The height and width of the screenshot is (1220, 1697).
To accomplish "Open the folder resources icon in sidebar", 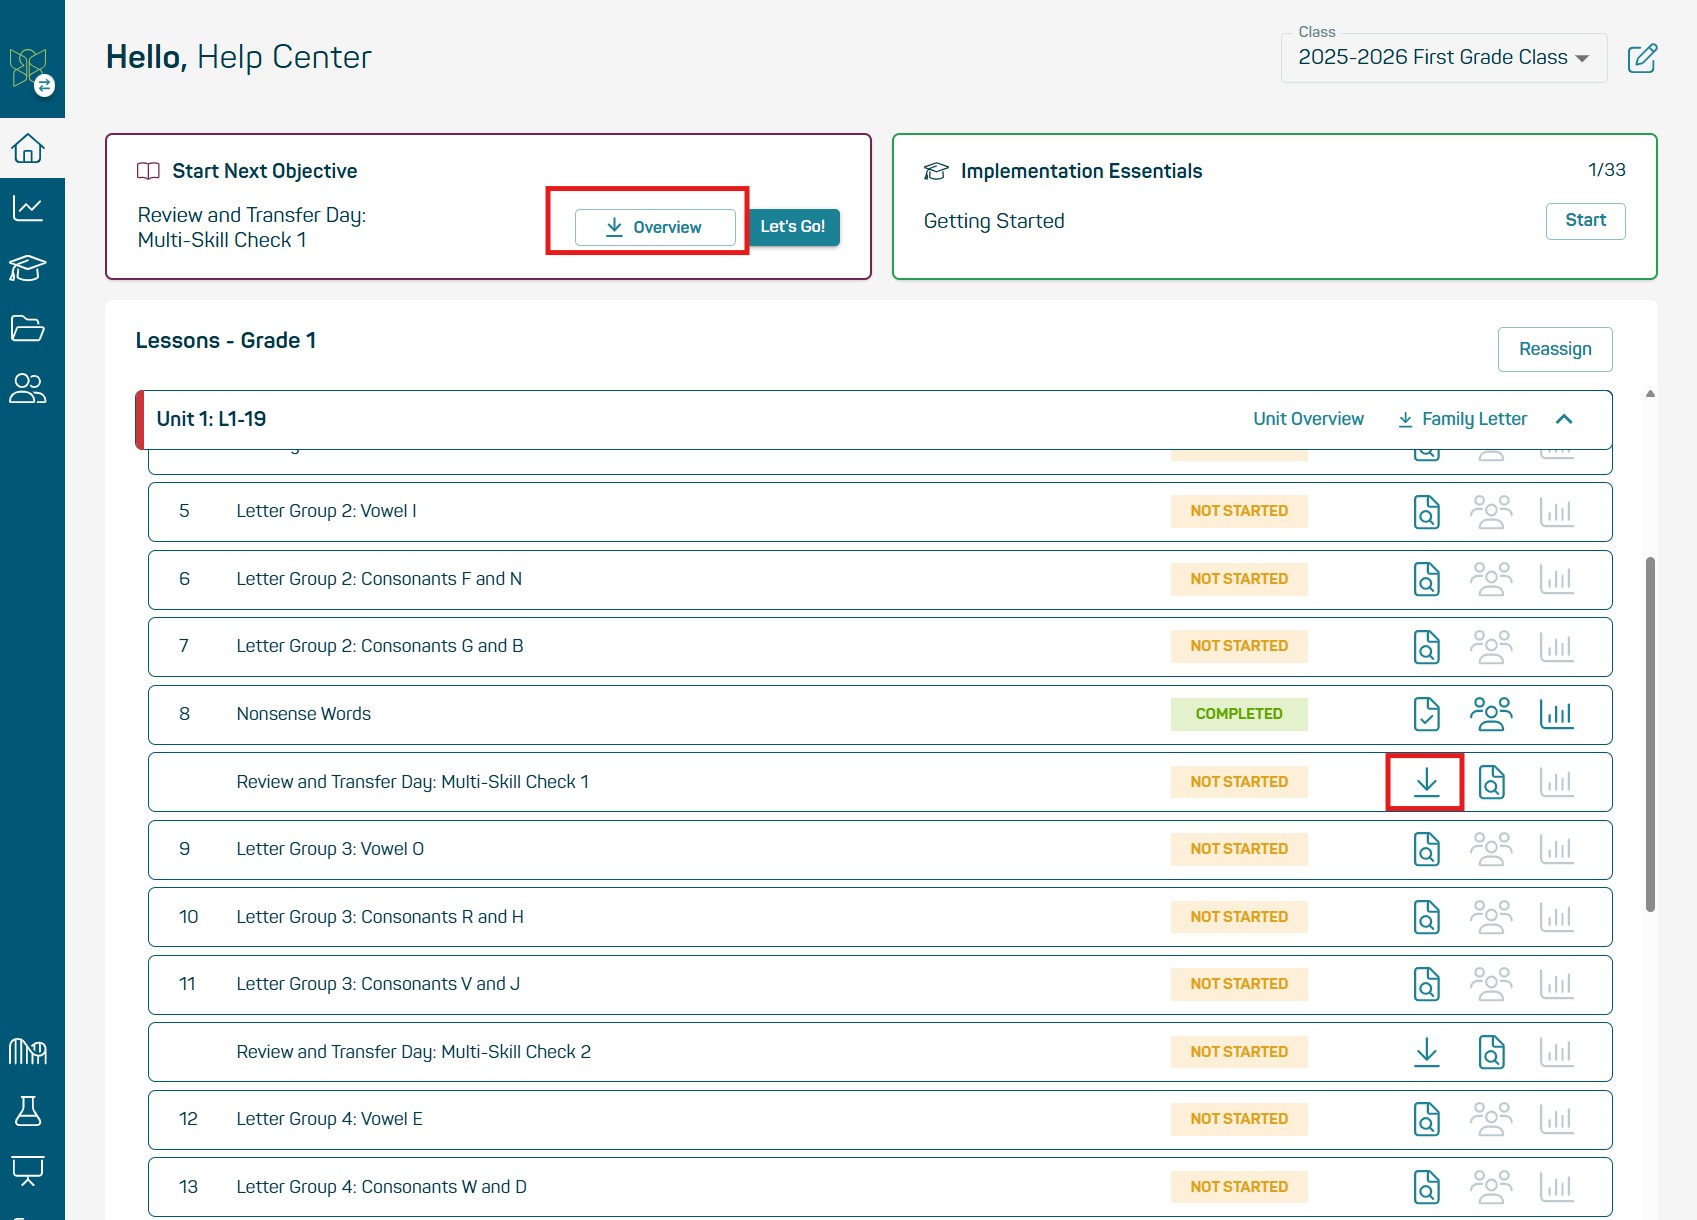I will pyautogui.click(x=28, y=328).
